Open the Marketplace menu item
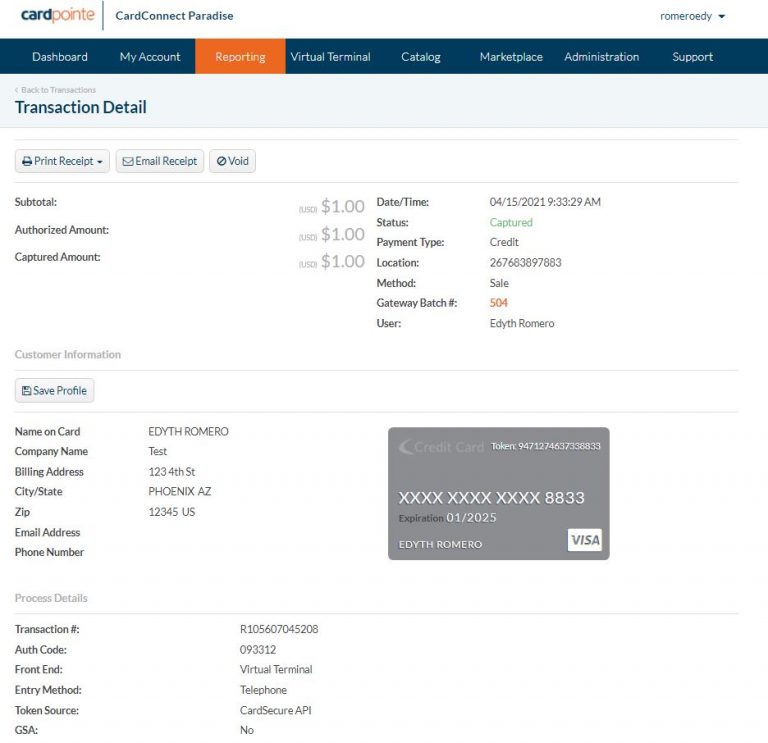Screen dimensions: 768x743 point(511,57)
